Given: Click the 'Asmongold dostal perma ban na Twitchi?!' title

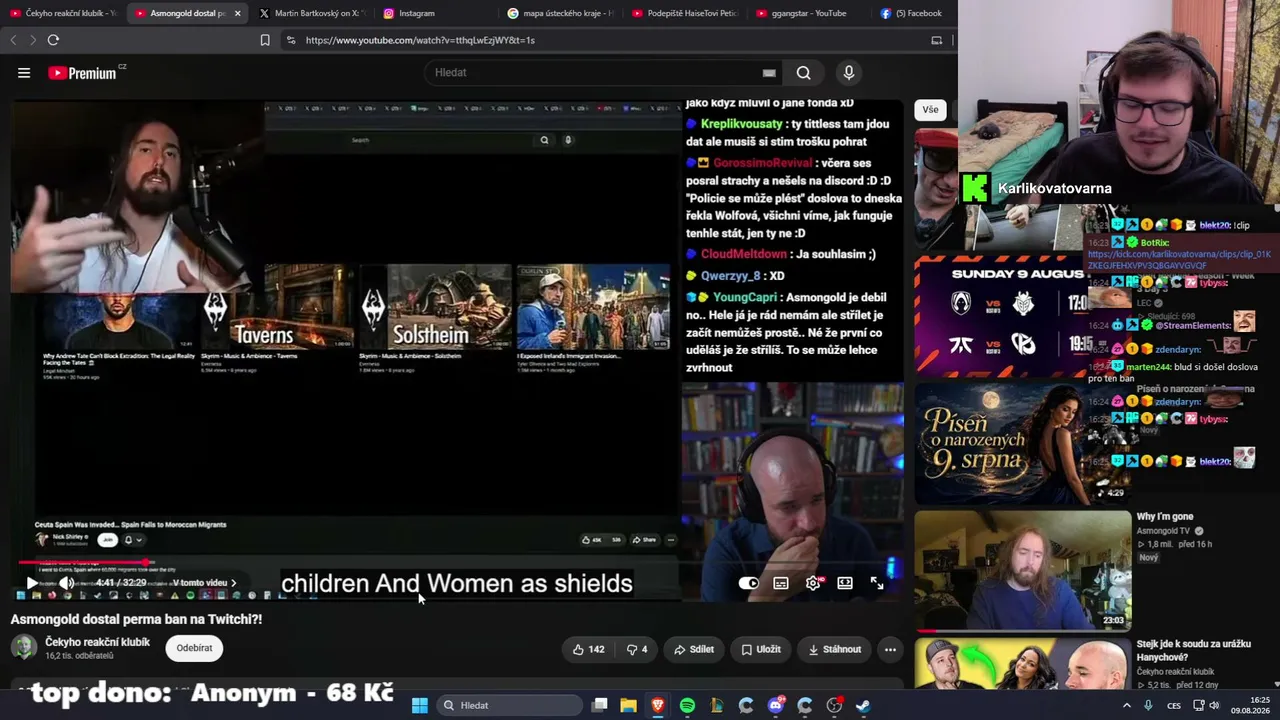Looking at the screenshot, I should tap(136, 619).
